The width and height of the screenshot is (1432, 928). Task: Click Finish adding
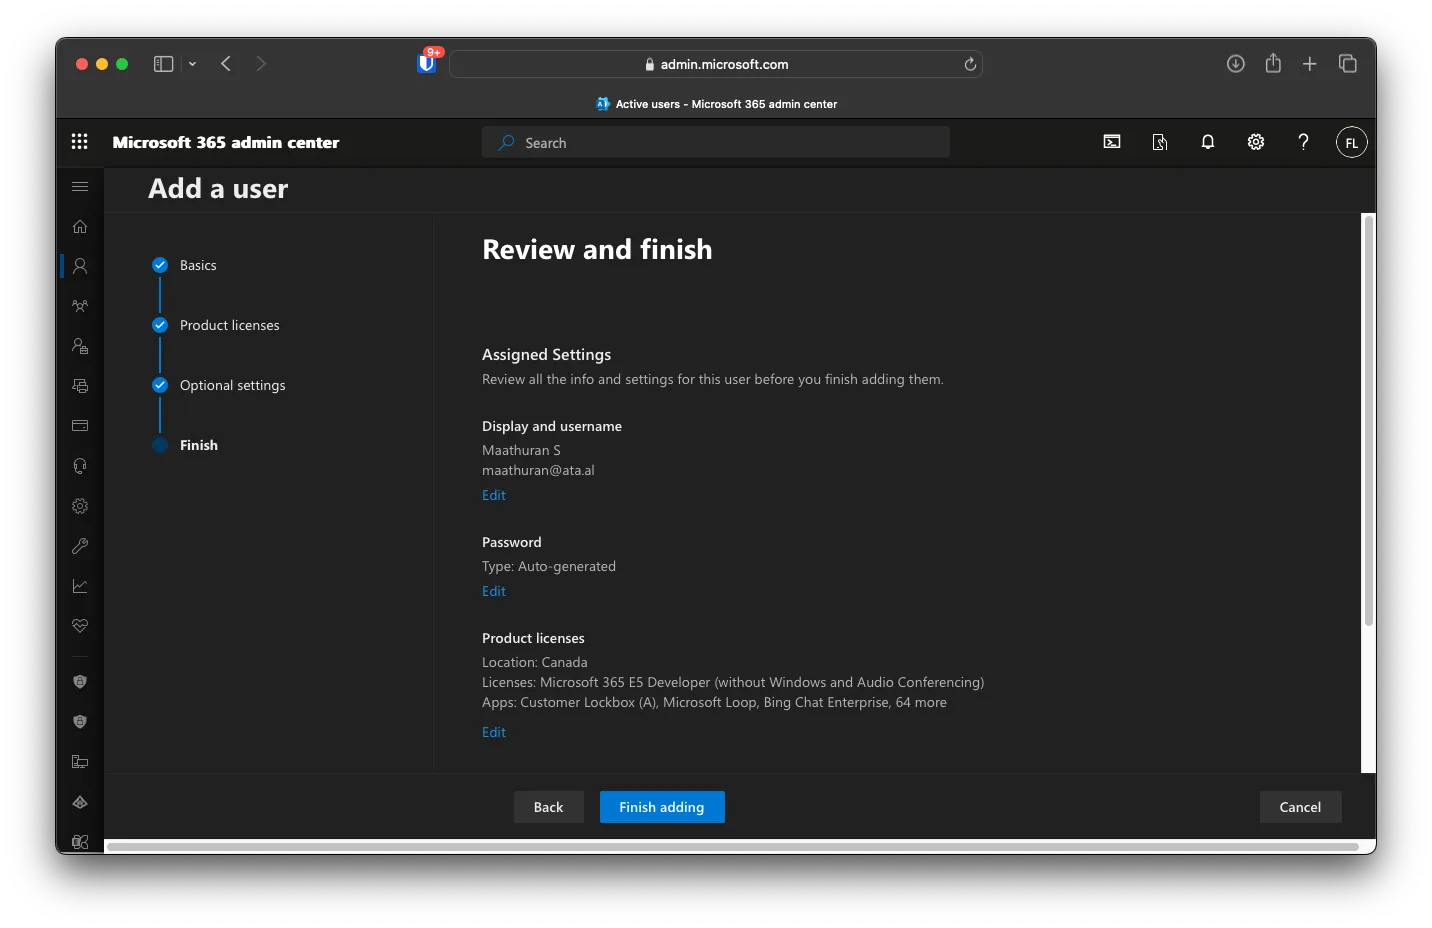[x=662, y=807]
